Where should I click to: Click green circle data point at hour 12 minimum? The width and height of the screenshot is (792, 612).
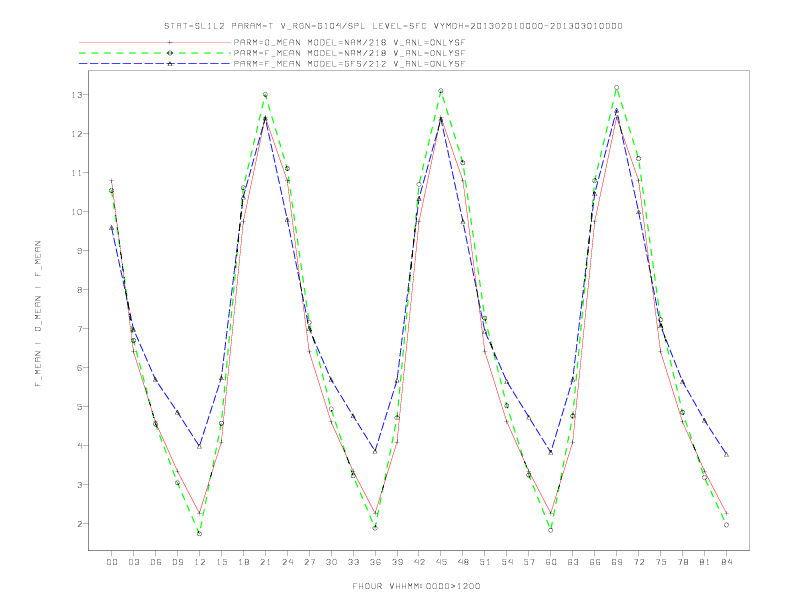200,534
